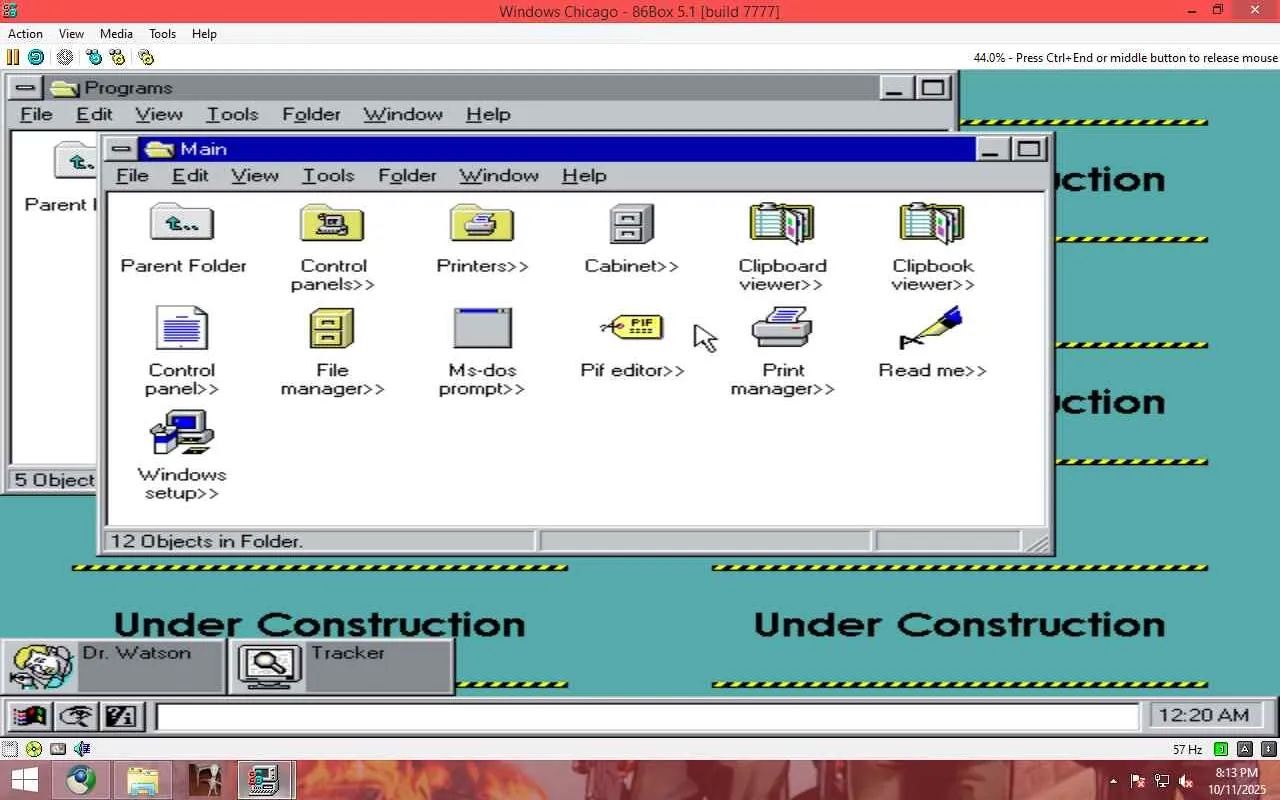Viewport: 1280px width, 800px height.
Task: Open the Action menu in 86Box
Action: click(26, 34)
